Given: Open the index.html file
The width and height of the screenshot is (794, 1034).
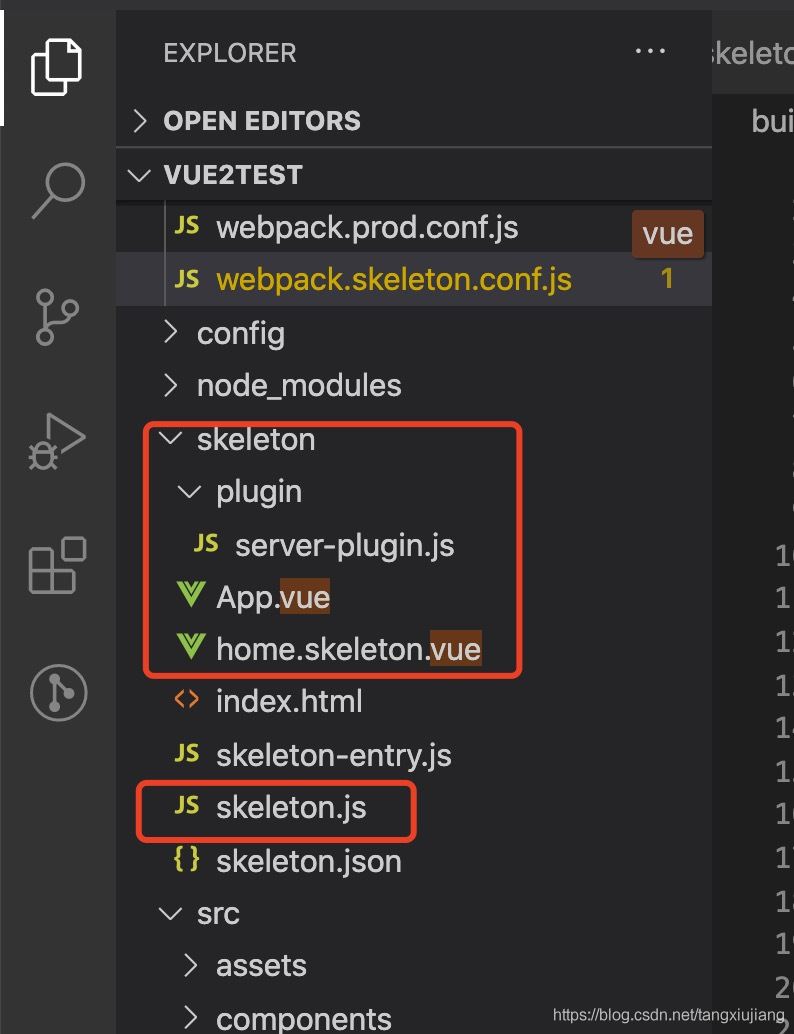Looking at the screenshot, I should (x=289, y=701).
